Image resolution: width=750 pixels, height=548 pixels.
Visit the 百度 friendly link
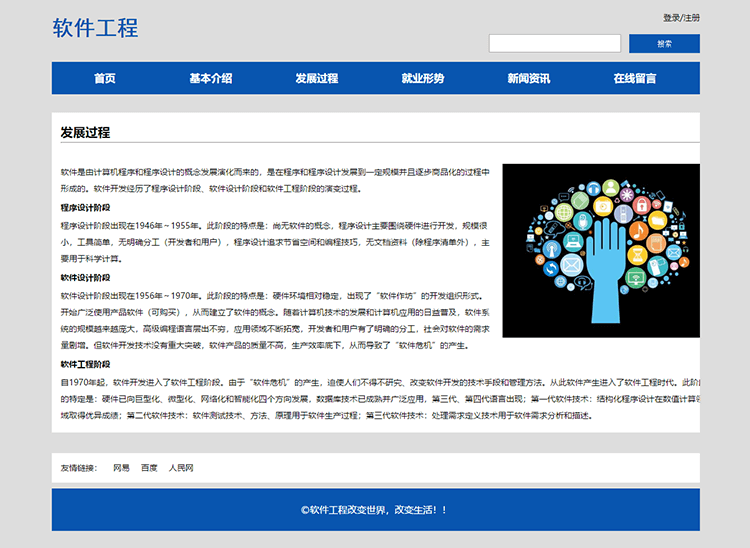tap(149, 468)
